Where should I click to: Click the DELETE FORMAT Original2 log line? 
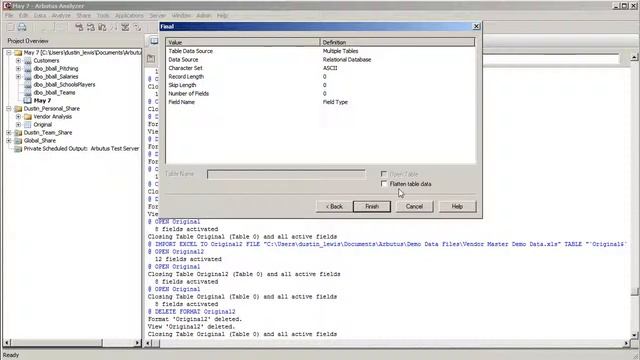pyautogui.click(x=191, y=311)
